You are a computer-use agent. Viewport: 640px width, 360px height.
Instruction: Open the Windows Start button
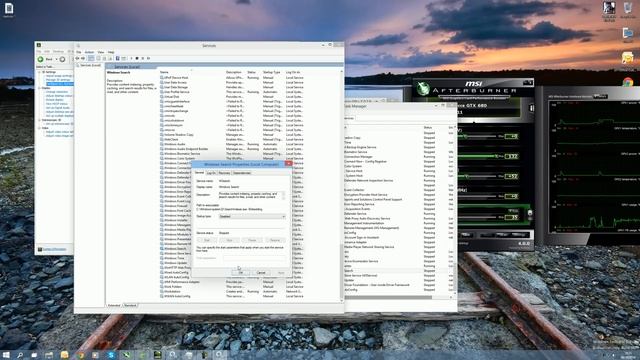6,355
